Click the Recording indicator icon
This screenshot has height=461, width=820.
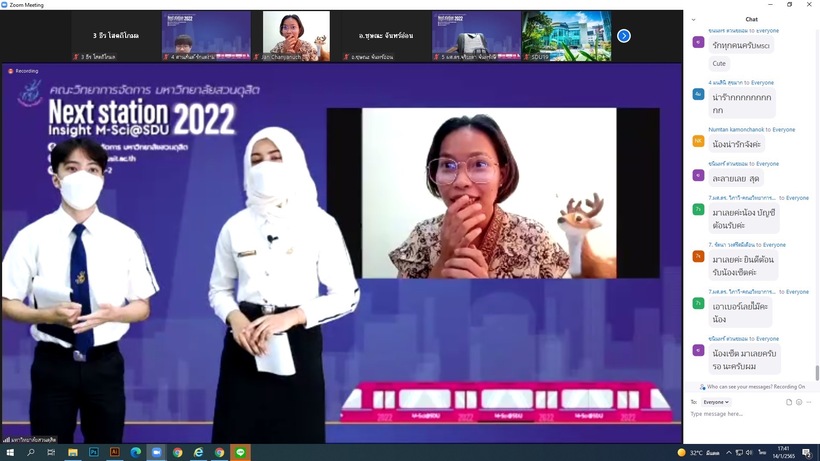[x=10, y=71]
